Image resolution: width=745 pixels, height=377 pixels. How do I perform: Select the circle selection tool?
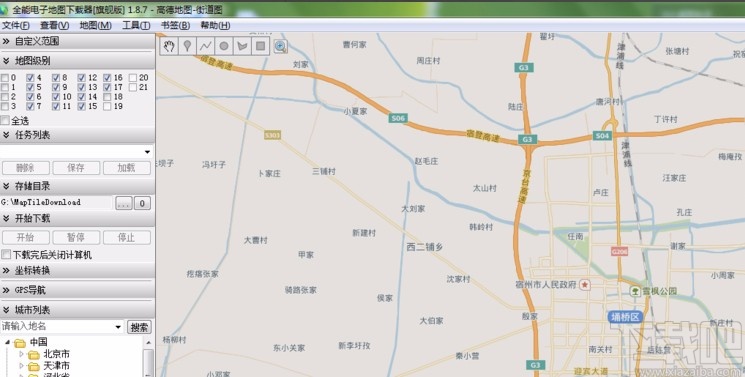point(224,46)
